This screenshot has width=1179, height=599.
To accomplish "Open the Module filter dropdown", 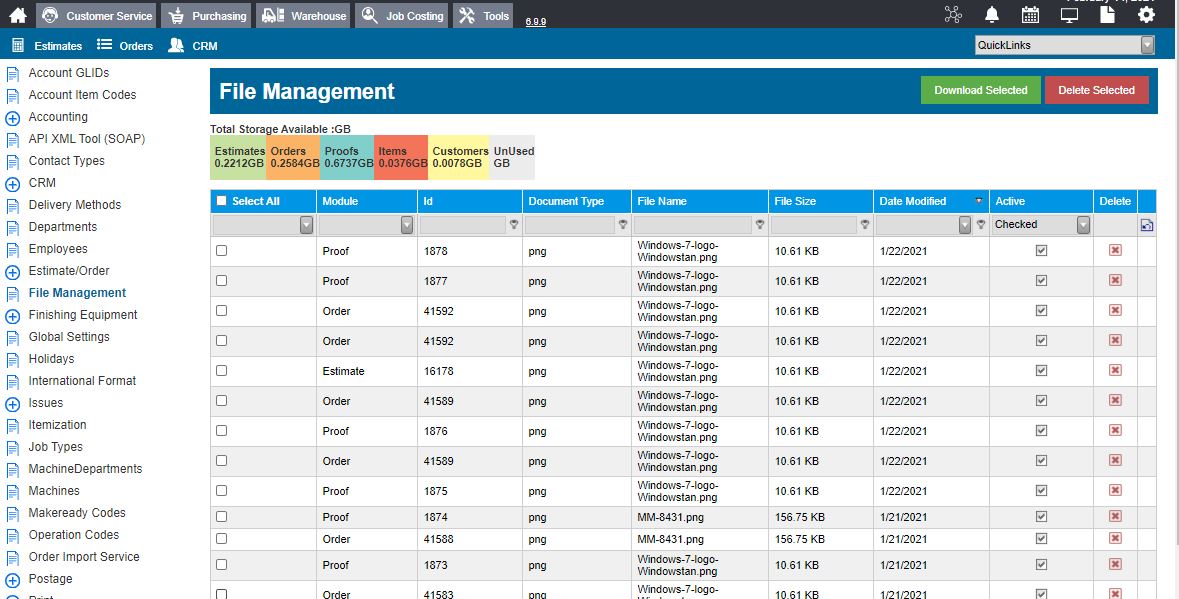I will (407, 225).
